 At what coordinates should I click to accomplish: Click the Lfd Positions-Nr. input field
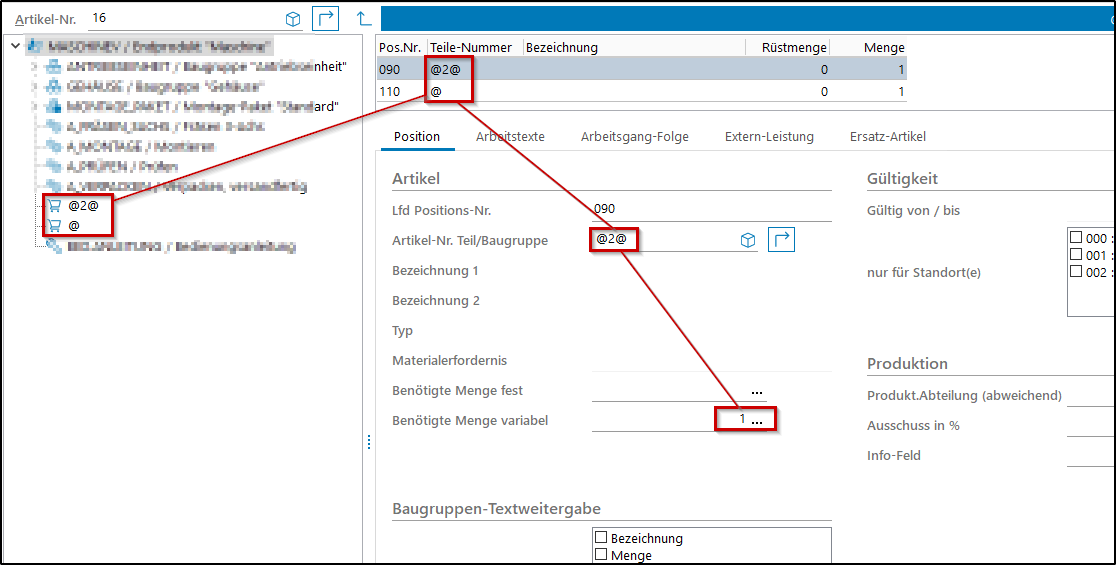click(x=710, y=210)
